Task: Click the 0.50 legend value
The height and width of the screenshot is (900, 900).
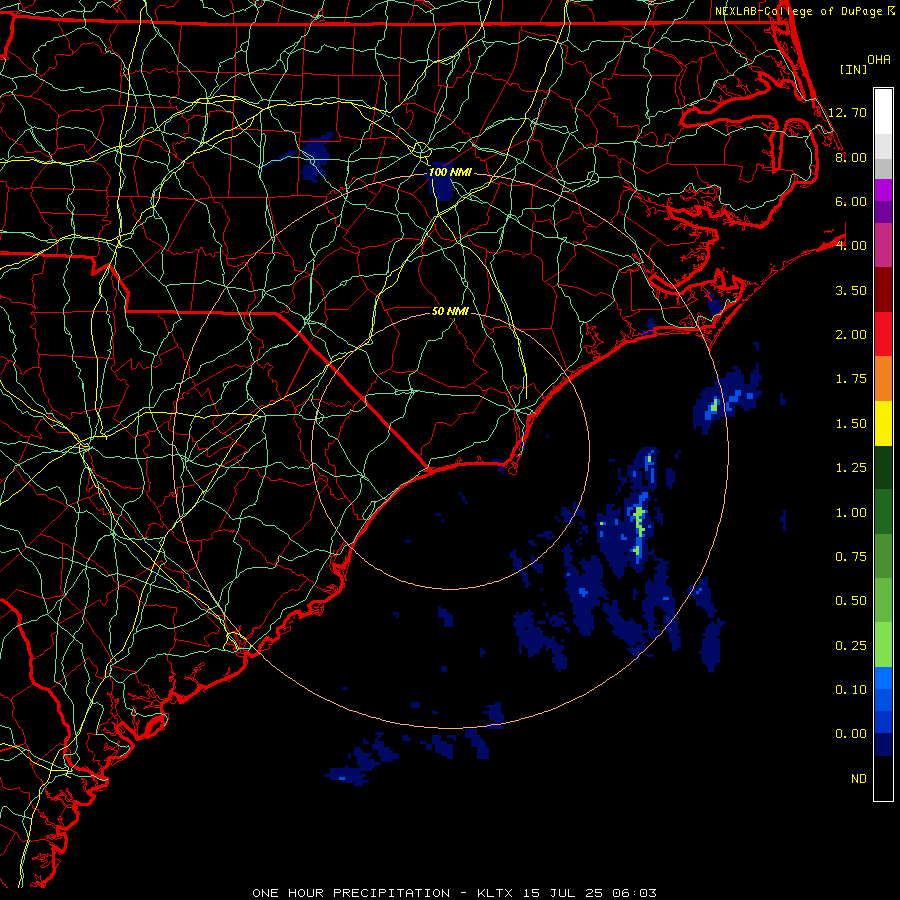Action: [x=851, y=601]
